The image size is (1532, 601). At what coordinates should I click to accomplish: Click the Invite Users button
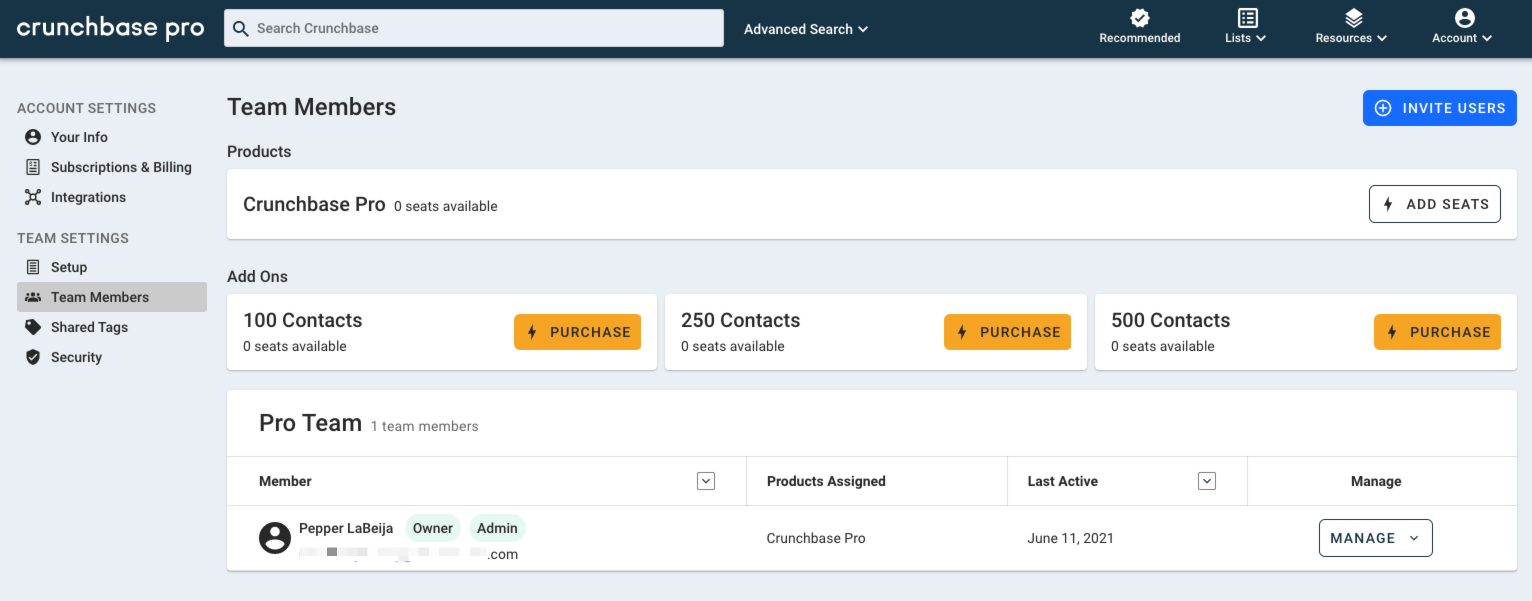tap(1440, 108)
